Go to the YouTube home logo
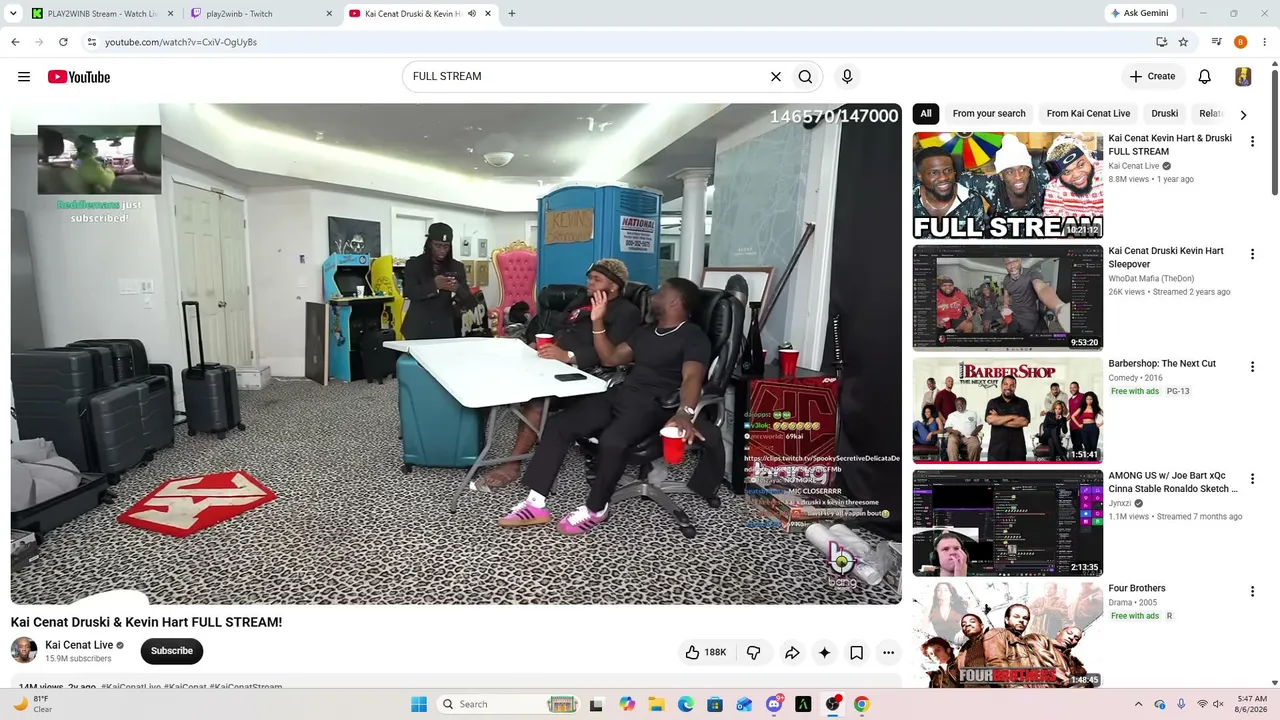Viewport: 1280px width, 720px height. [x=79, y=77]
